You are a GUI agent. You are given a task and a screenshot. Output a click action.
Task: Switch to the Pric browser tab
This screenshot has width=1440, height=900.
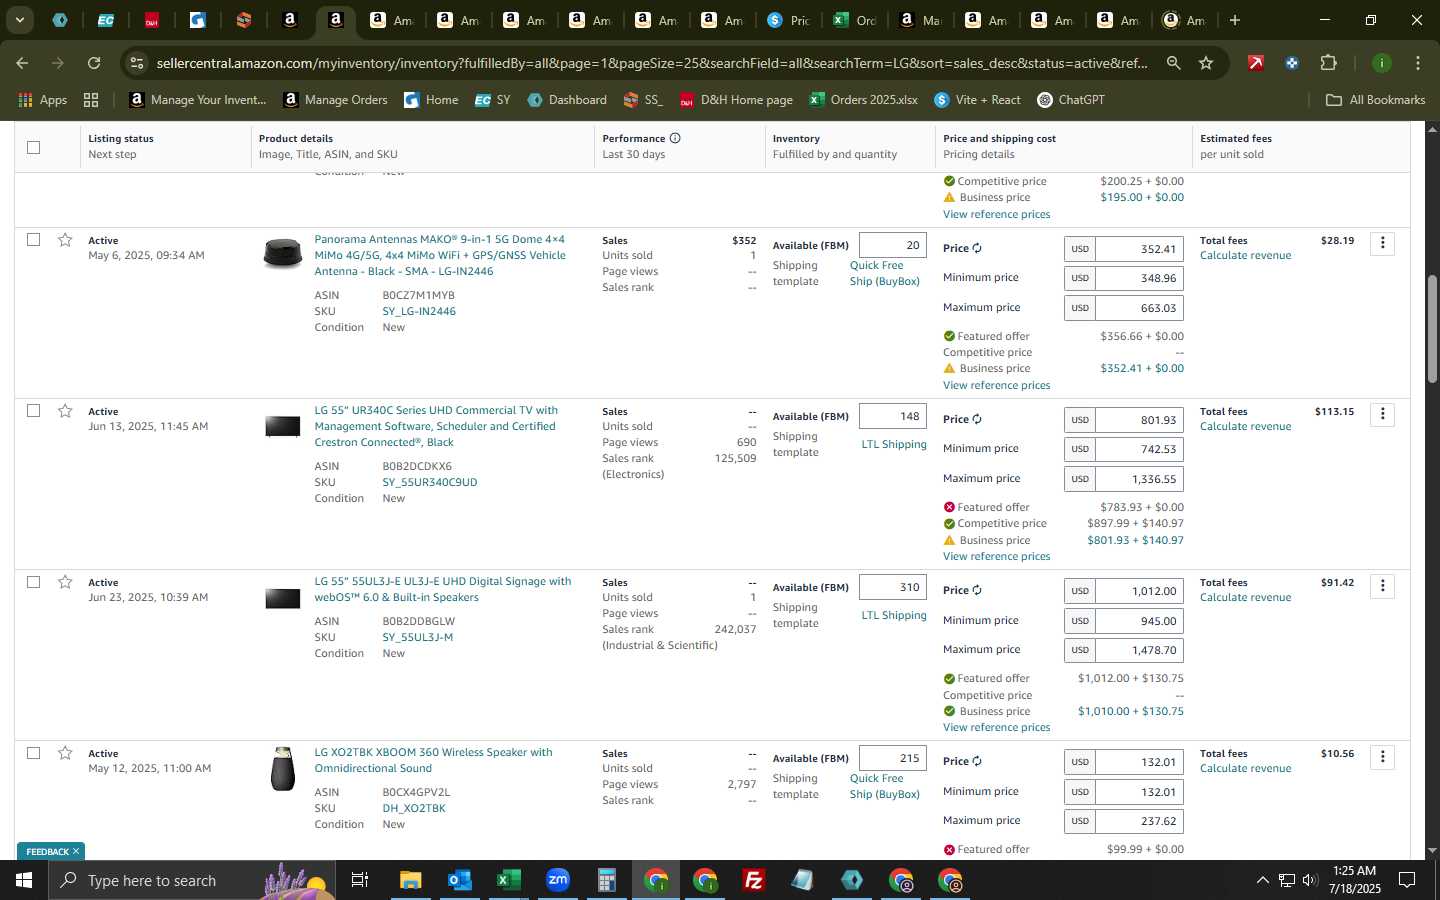(x=789, y=20)
